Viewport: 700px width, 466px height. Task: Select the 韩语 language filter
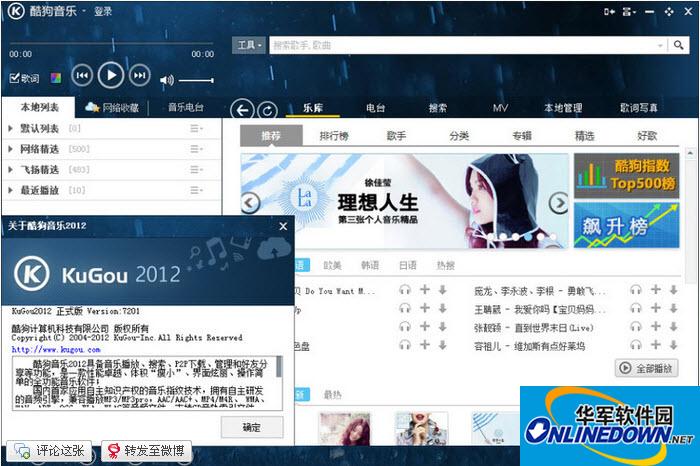point(370,266)
